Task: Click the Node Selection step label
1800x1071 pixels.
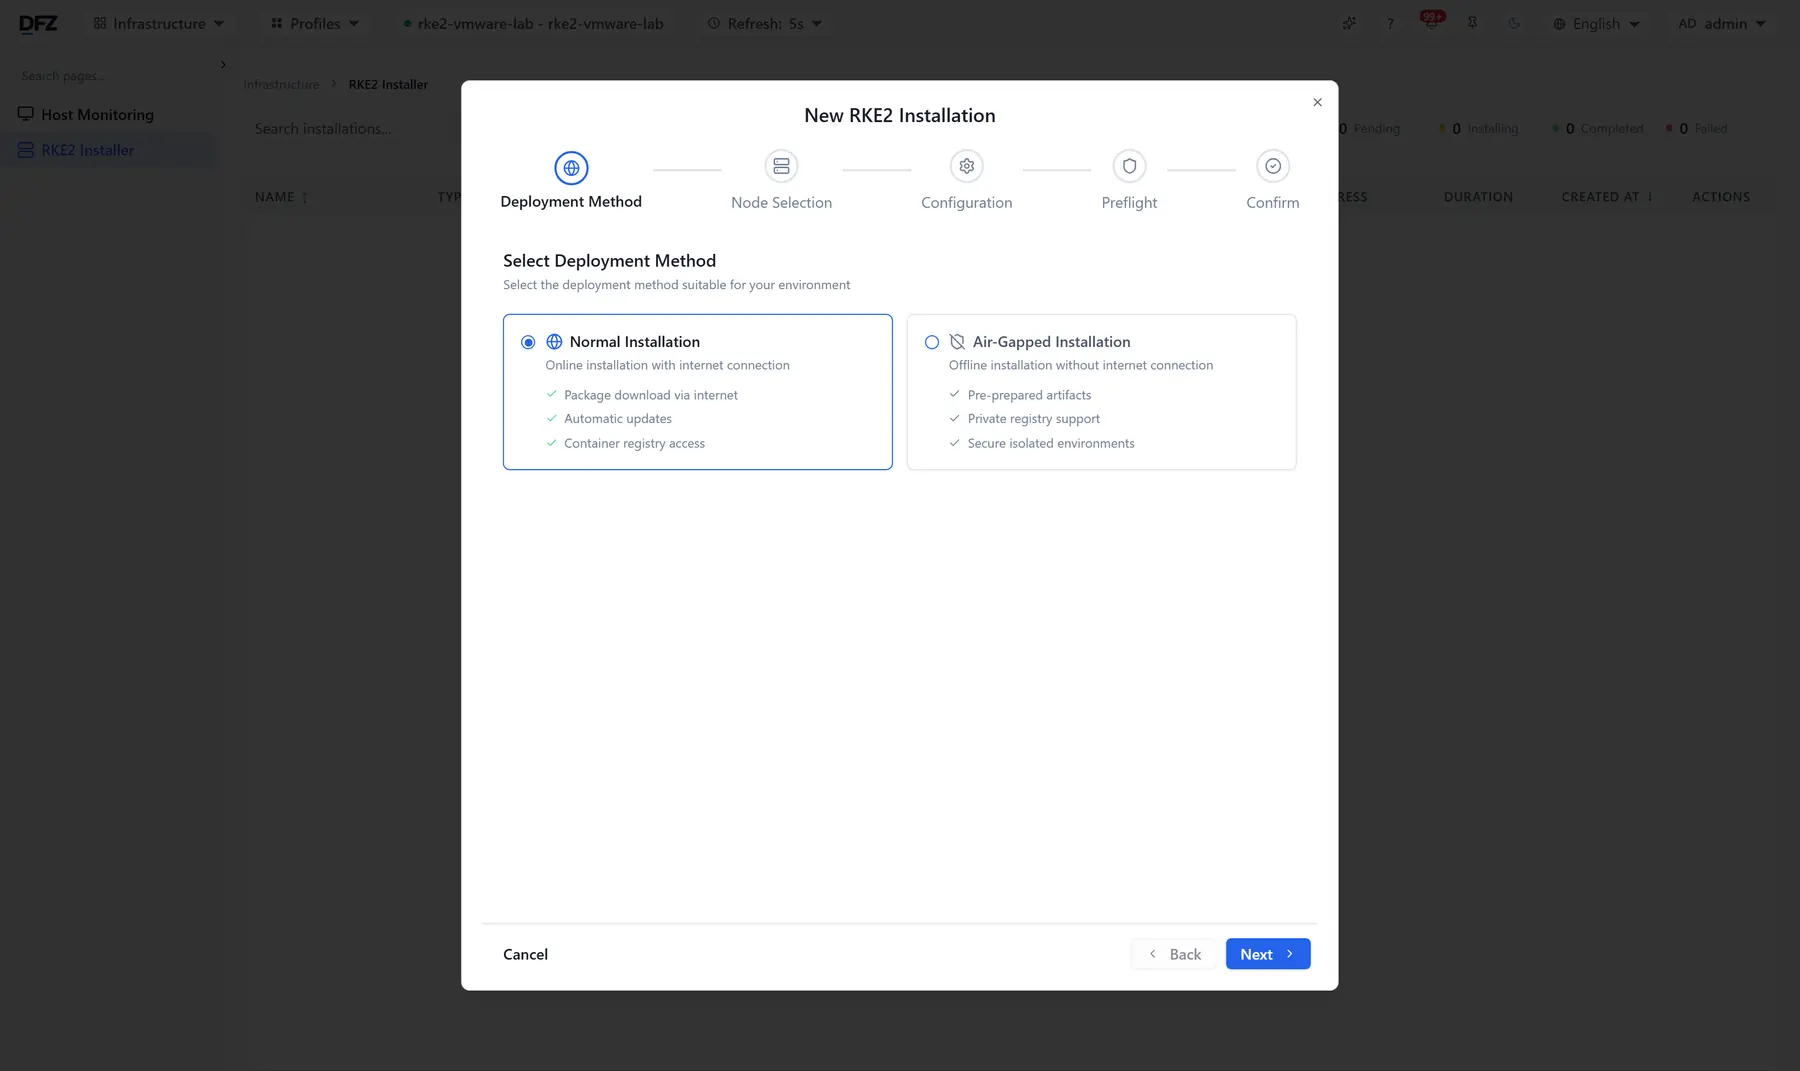Action: point(781,202)
